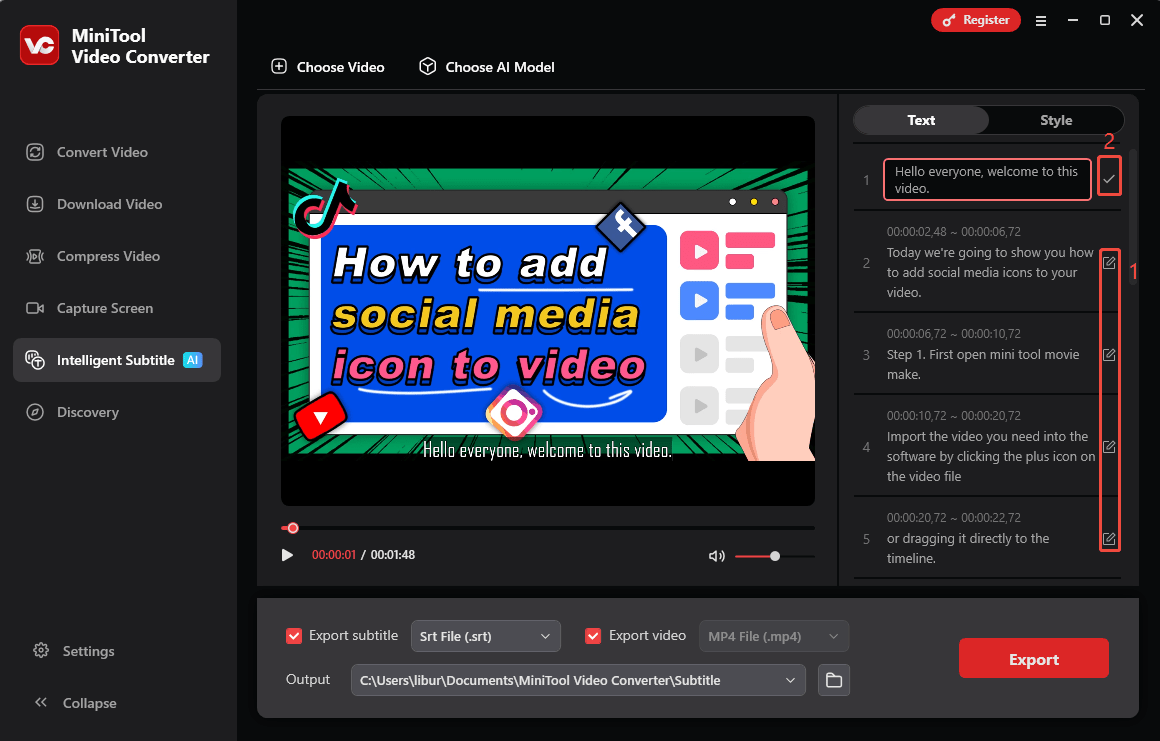Click the AI badge next to Intelligent Subtitle
1160x741 pixels.
pyautogui.click(x=192, y=360)
